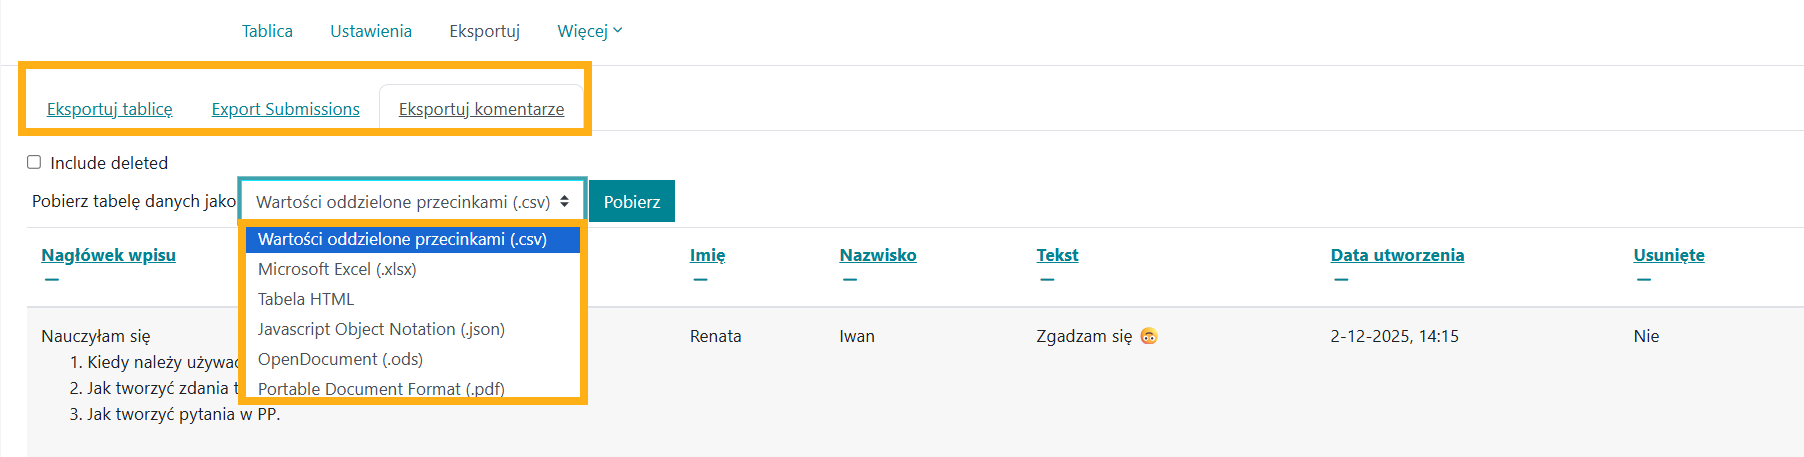Image resolution: width=1804 pixels, height=457 pixels.
Task: Hide the Tekst column using its dash icon
Action: (x=1047, y=280)
